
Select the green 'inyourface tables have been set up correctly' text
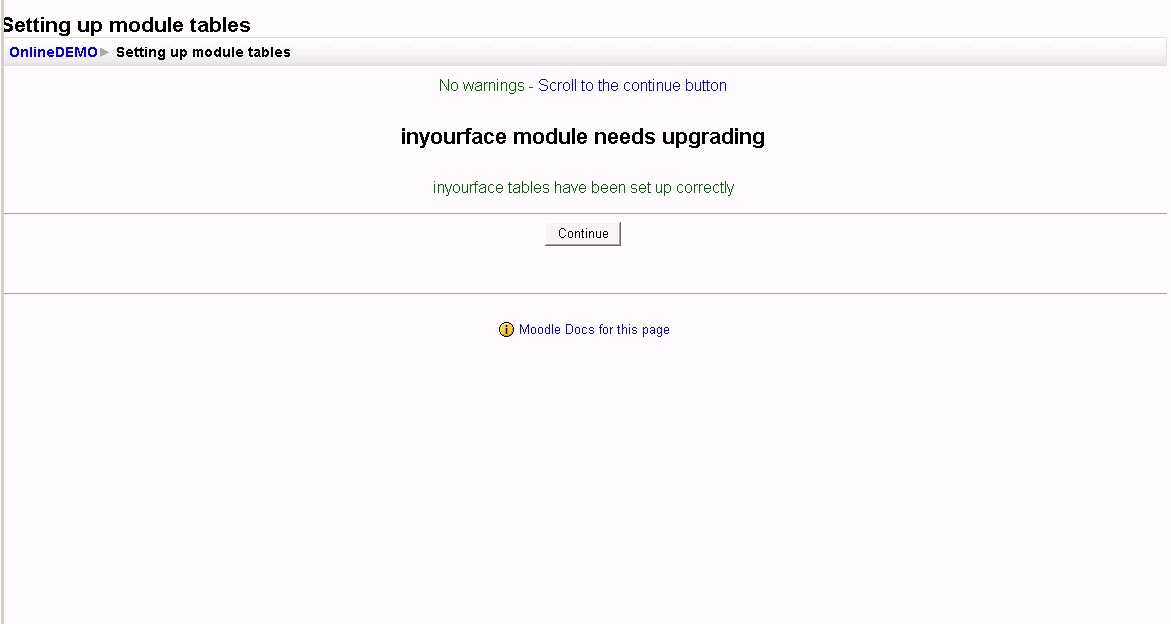(582, 187)
